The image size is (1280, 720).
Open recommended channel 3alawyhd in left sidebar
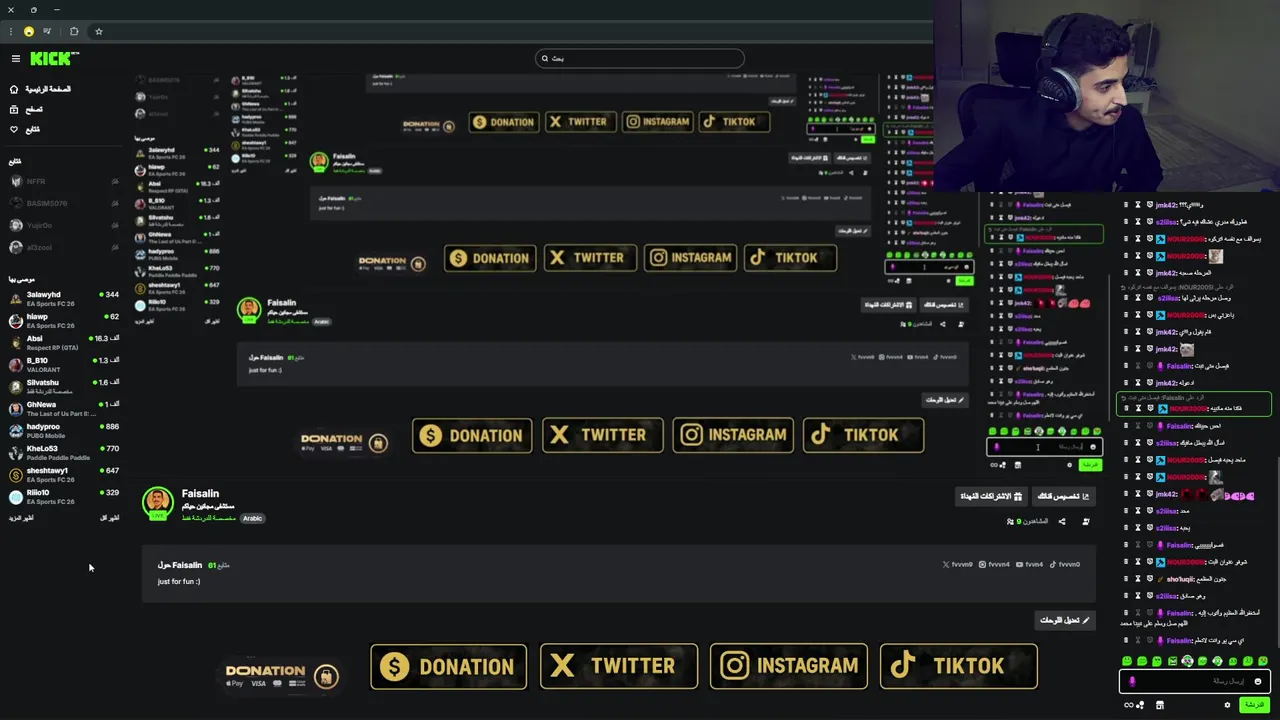(x=64, y=299)
